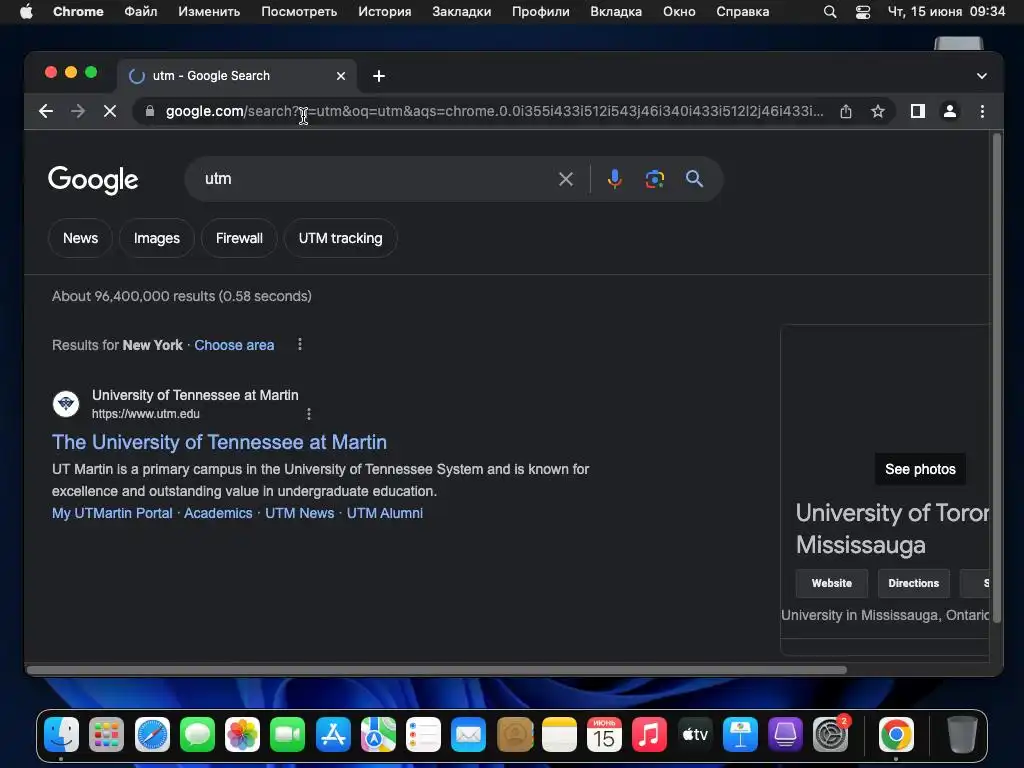Clear the Google search box

(x=566, y=179)
